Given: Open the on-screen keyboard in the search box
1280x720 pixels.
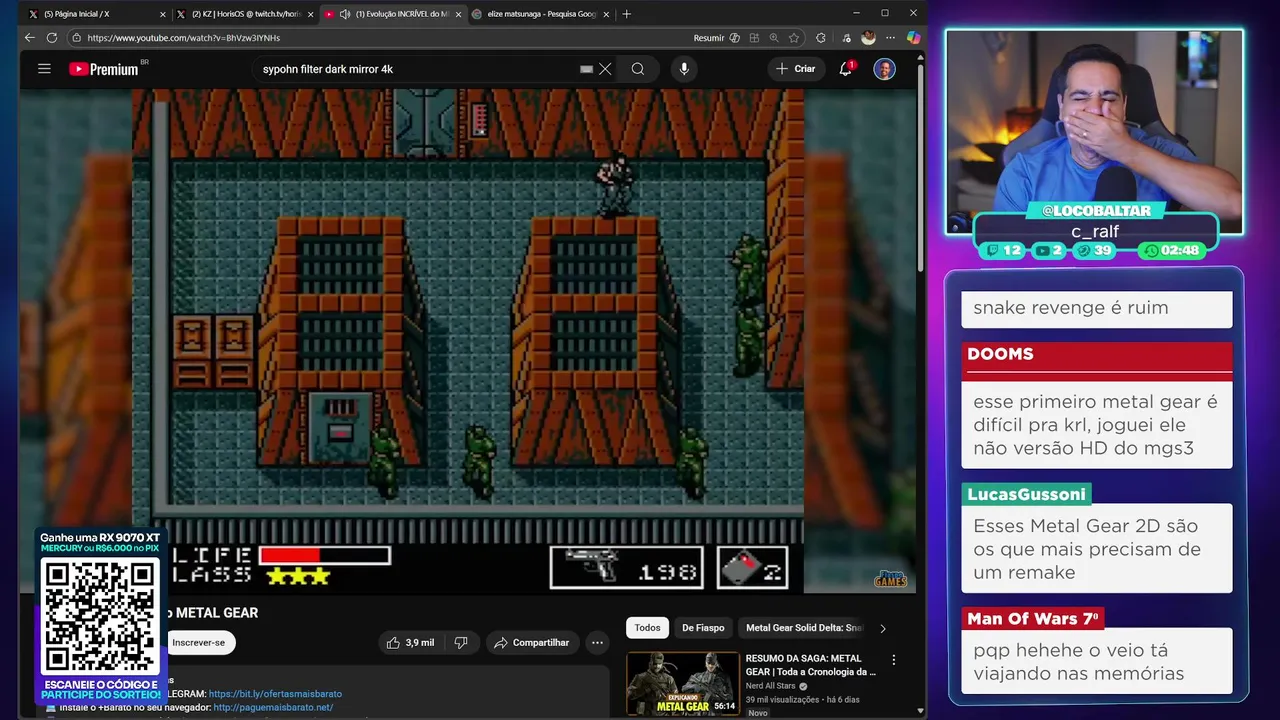Looking at the screenshot, I should click(587, 69).
